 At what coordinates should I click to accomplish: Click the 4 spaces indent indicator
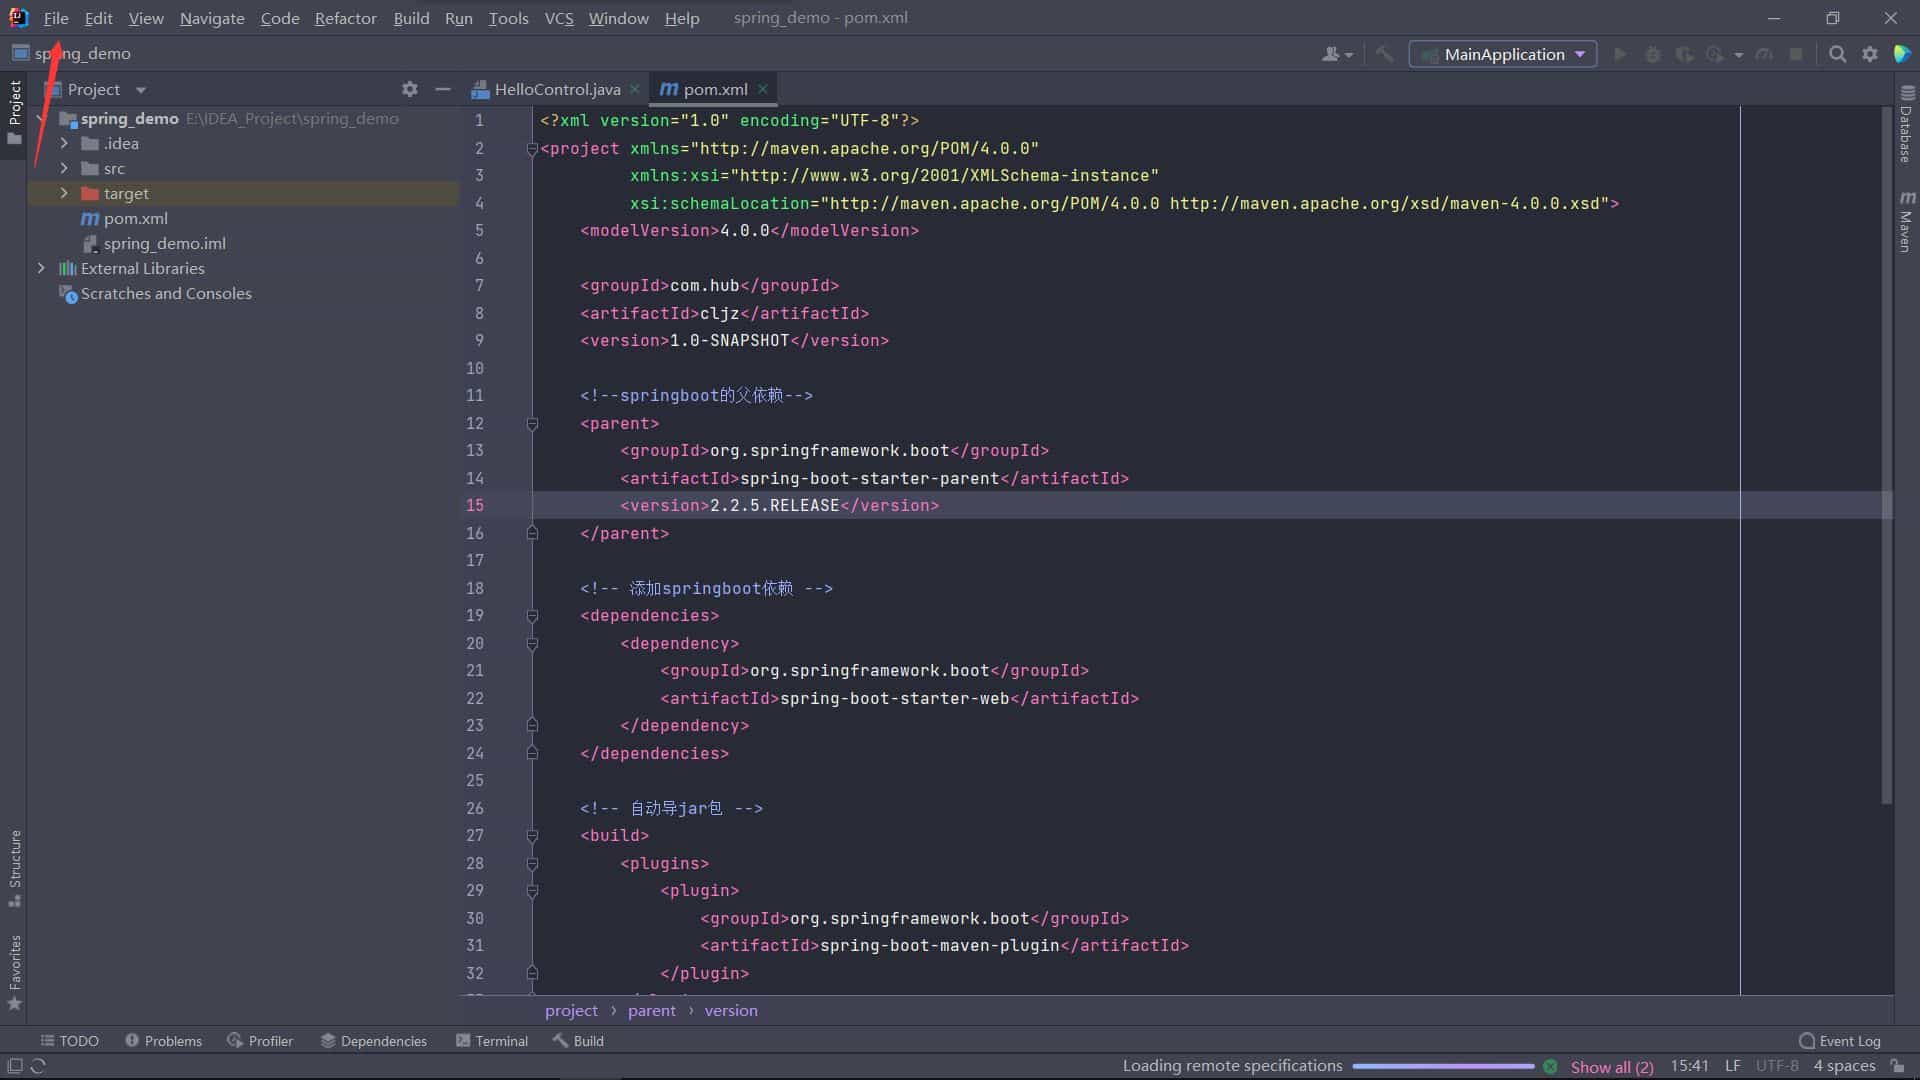click(1844, 1066)
